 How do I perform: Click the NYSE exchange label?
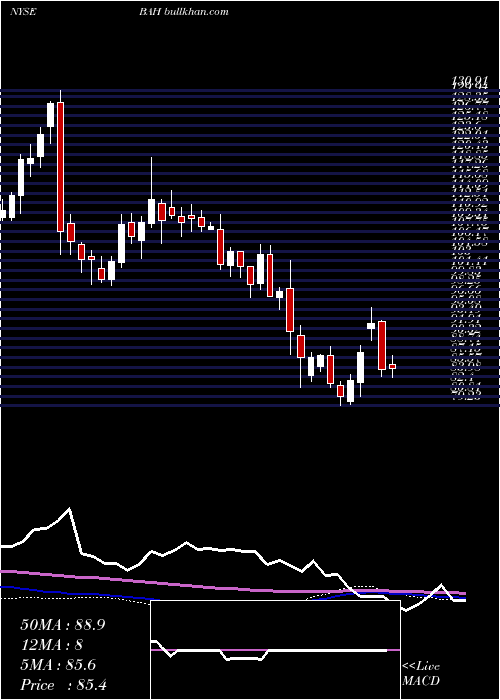pyautogui.click(x=23, y=12)
